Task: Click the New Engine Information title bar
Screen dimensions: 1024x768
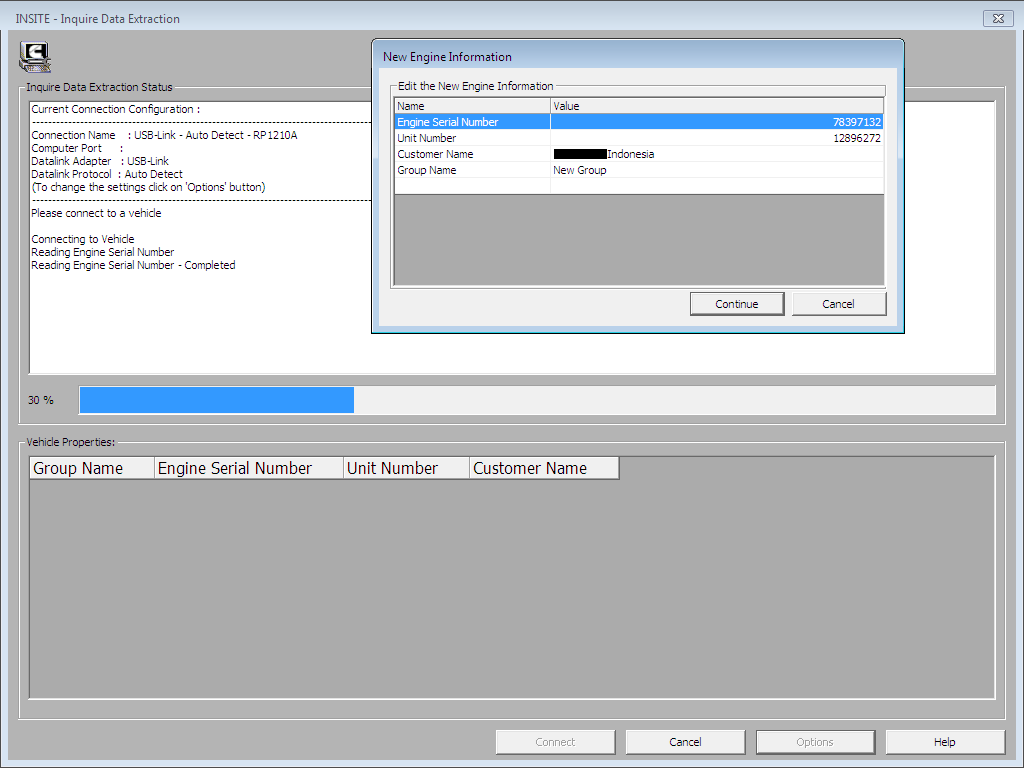Action: coord(638,57)
